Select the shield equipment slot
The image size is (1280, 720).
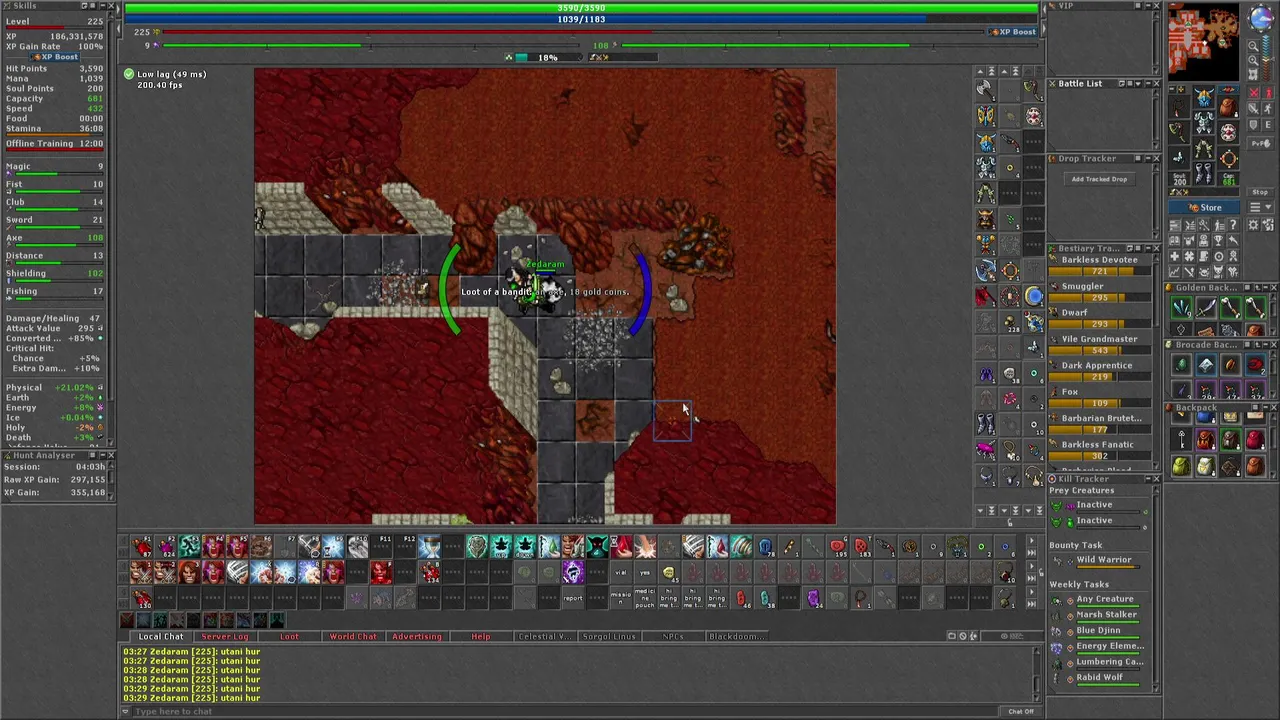(1228, 132)
